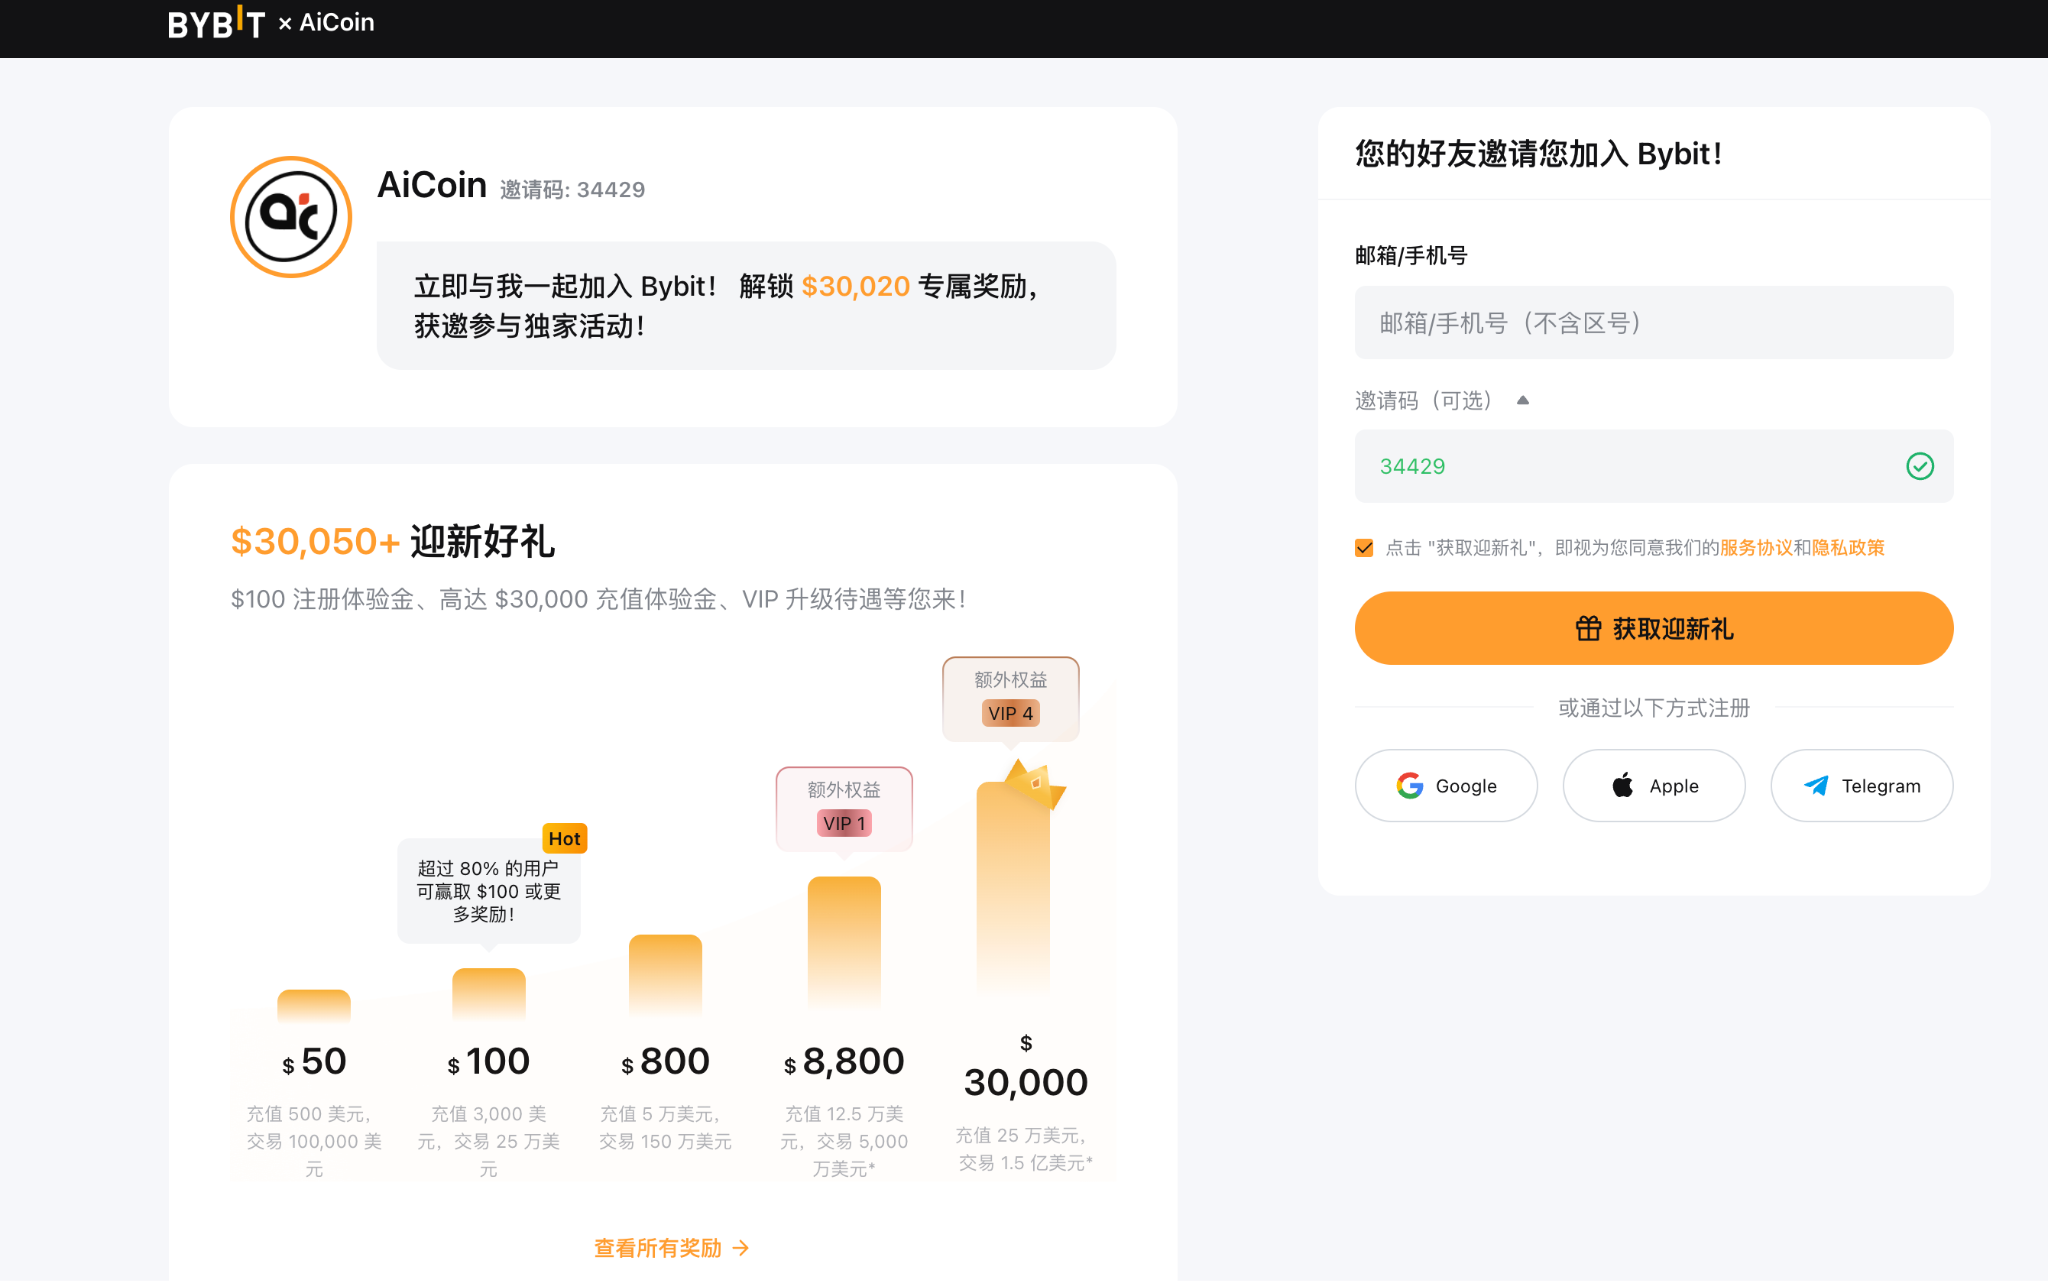Click the $30,000 reward bar

1013,888
